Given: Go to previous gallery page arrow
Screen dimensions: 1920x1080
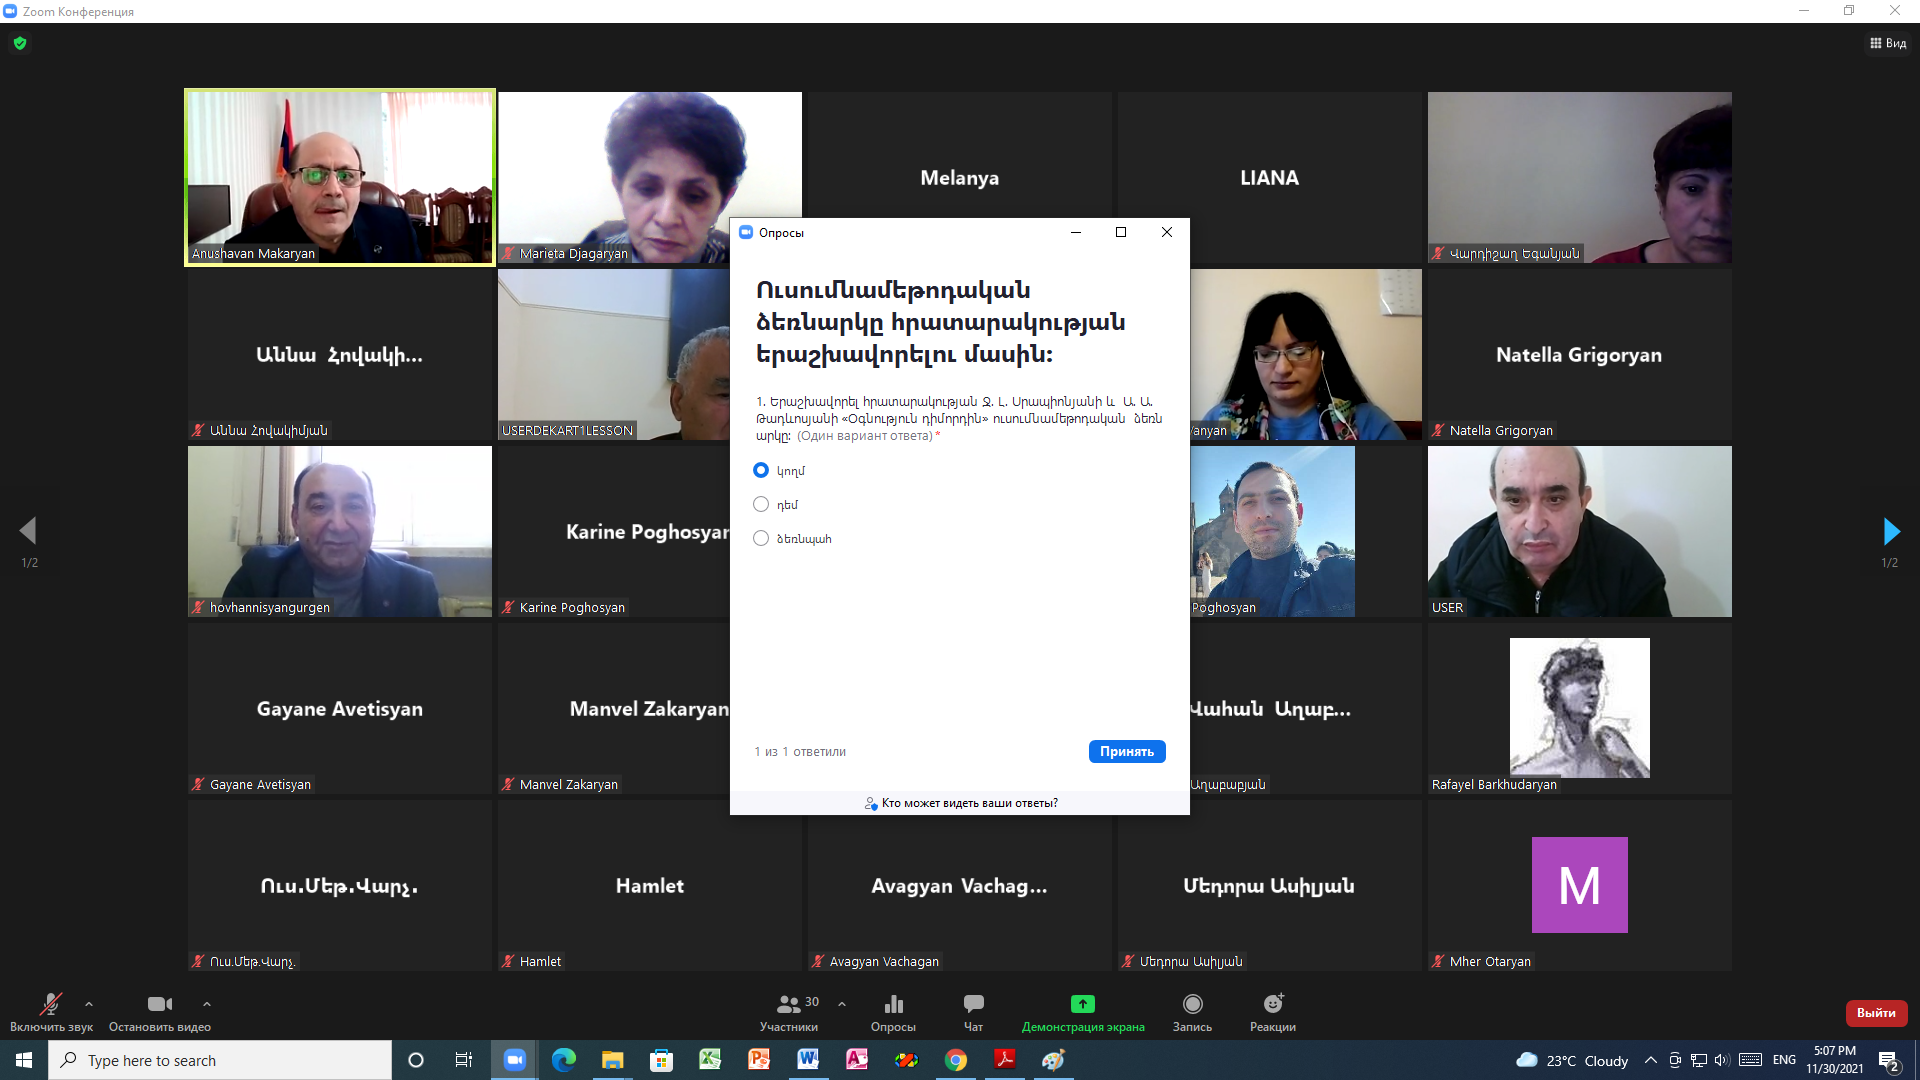Looking at the screenshot, I should pyautogui.click(x=28, y=531).
